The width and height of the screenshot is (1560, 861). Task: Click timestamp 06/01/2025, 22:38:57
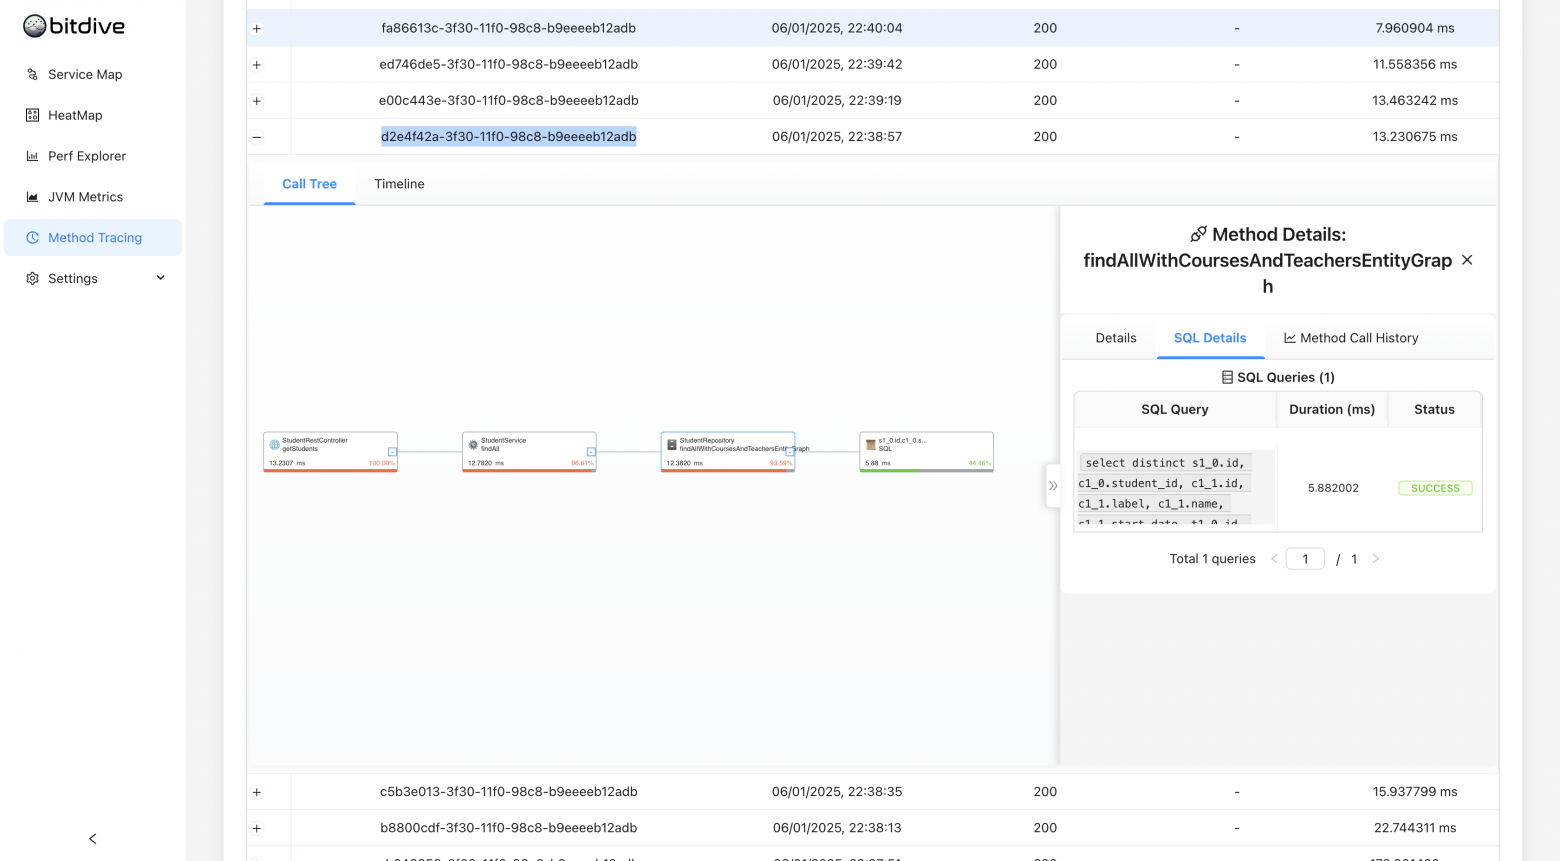(x=837, y=137)
